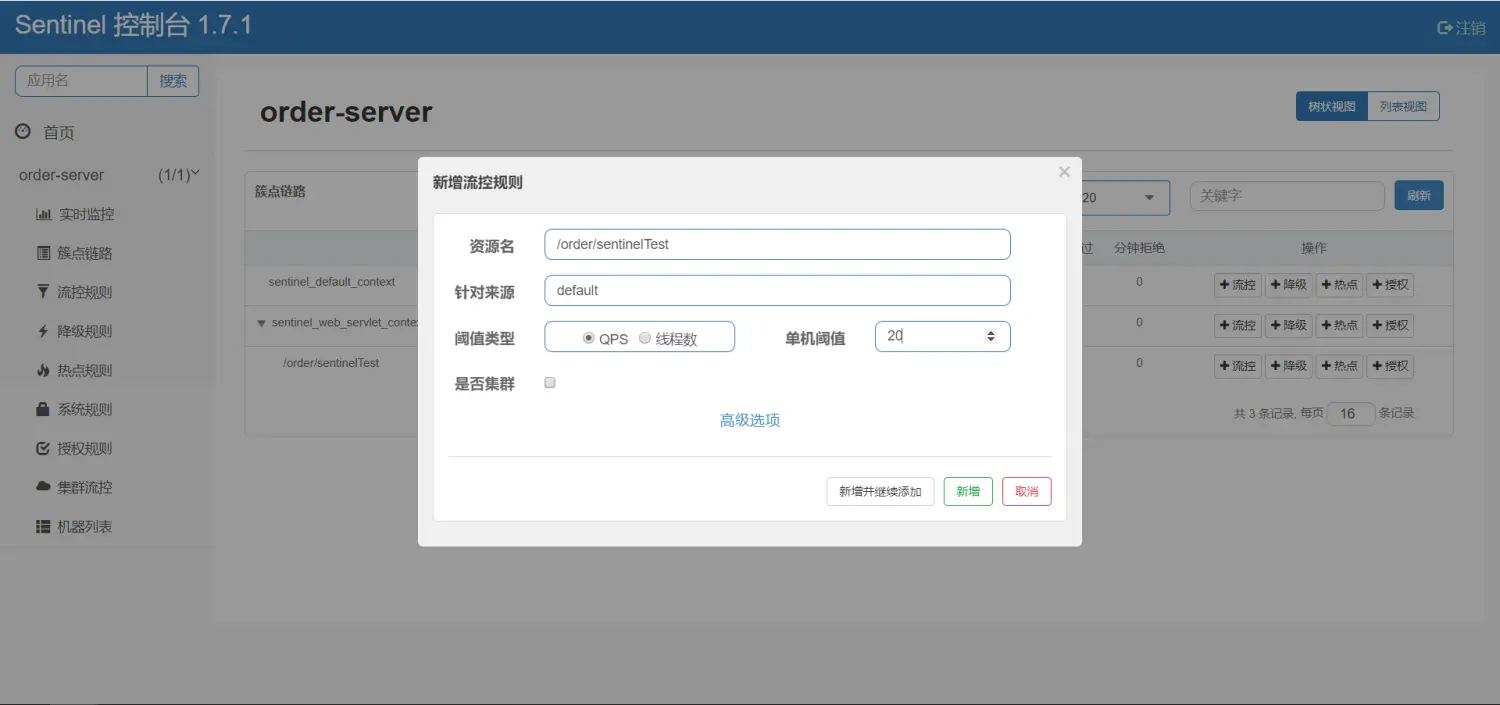This screenshot has width=1500, height=705.
Task: Switch to 树状视图 tree view
Action: pos(1331,106)
